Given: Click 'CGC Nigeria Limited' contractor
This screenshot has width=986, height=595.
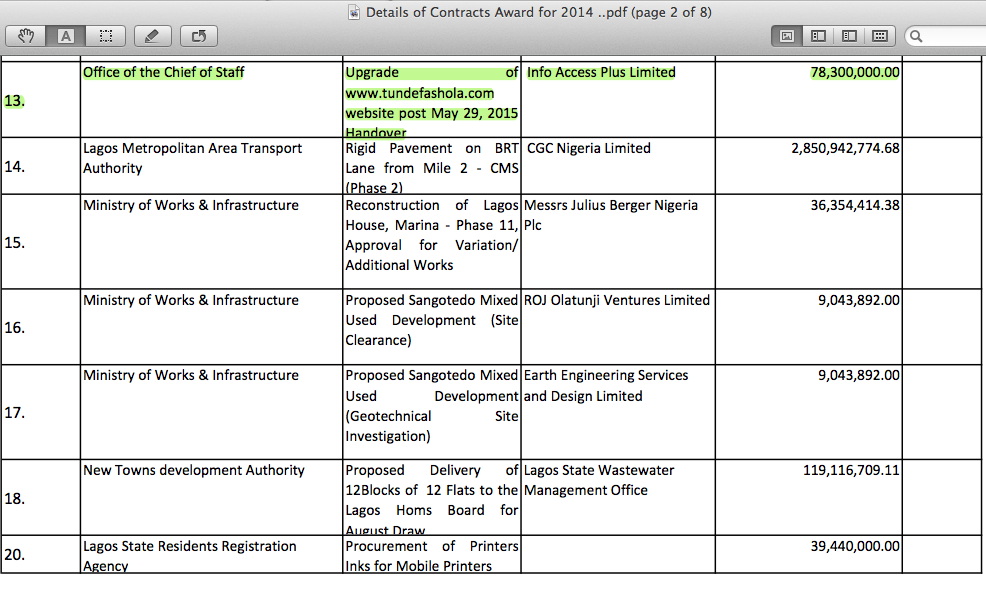Looking at the screenshot, I should (x=589, y=148).
